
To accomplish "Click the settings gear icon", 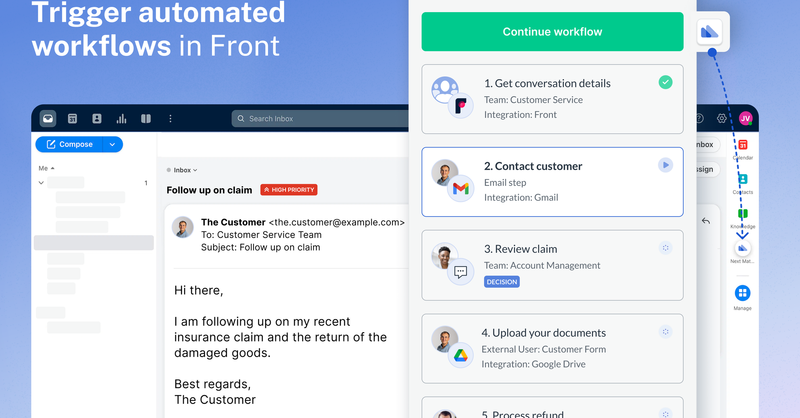I will (x=722, y=118).
